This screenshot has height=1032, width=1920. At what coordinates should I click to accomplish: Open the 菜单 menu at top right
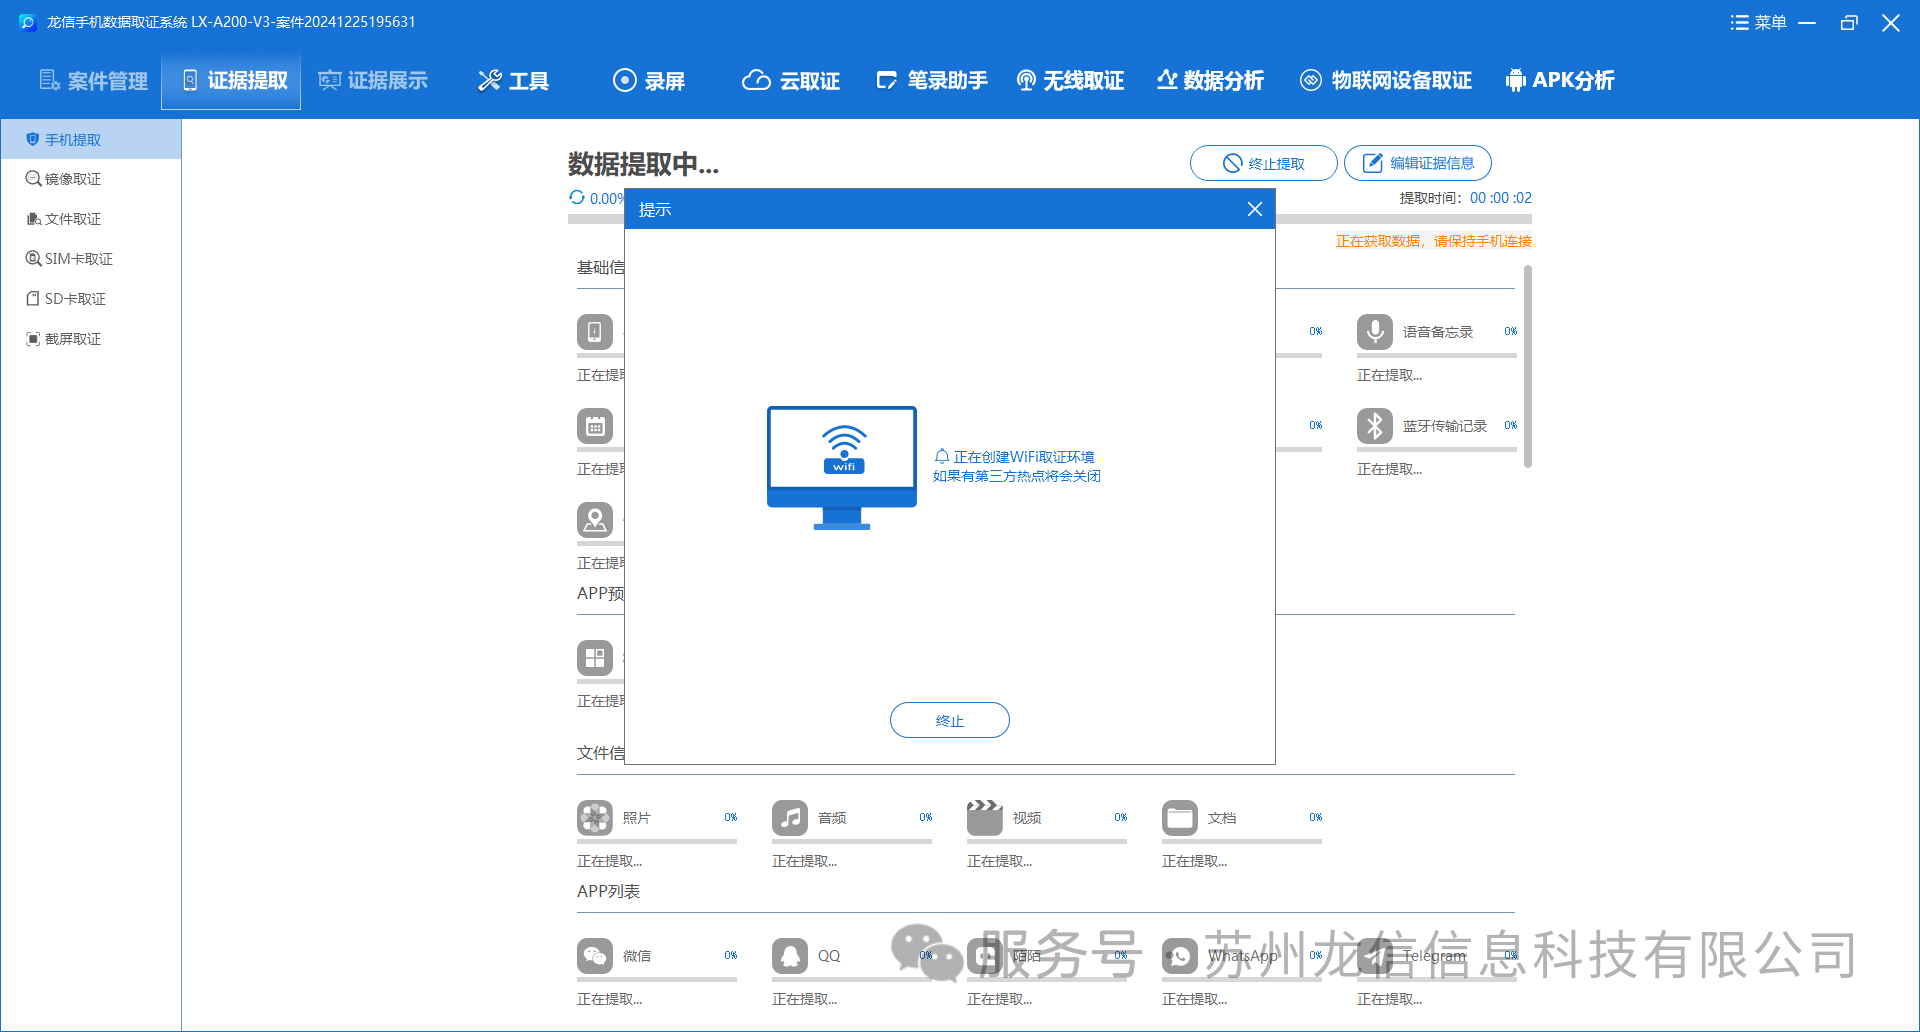(1758, 23)
